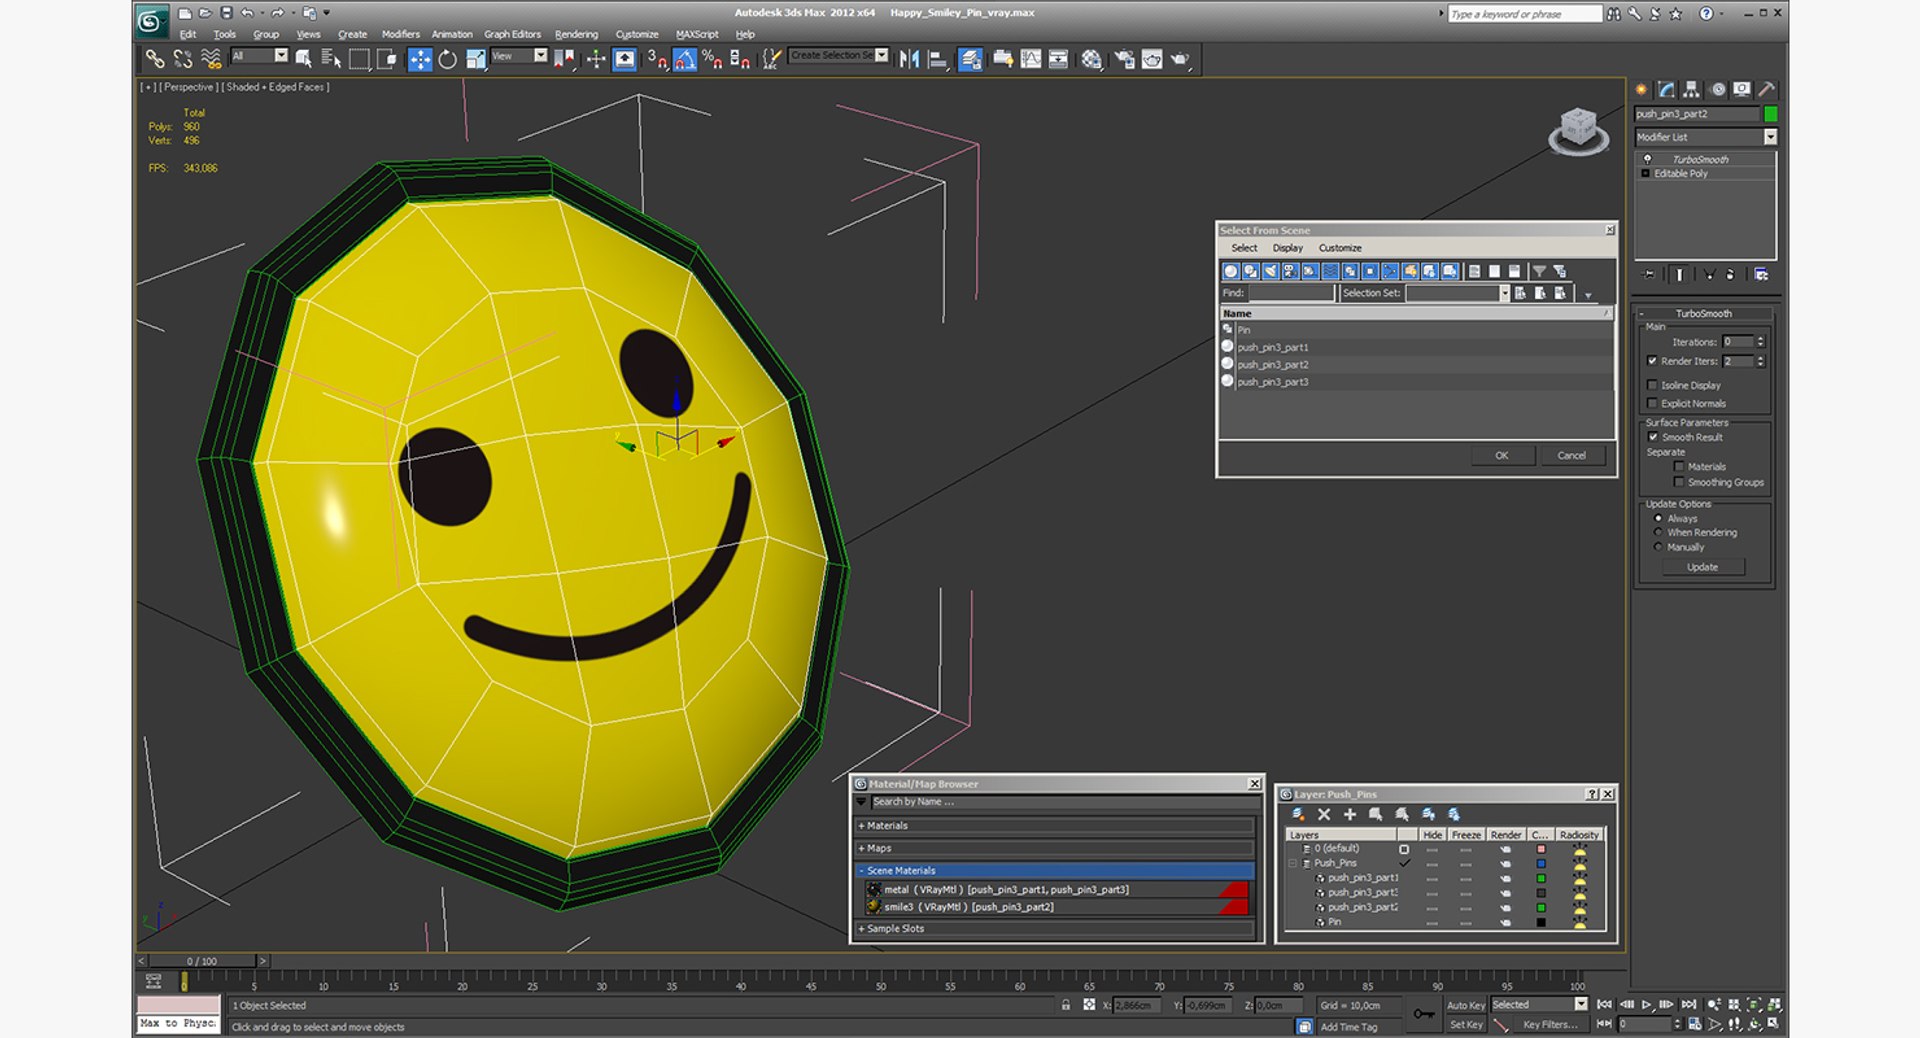Open the Display menu in Select From Scene
Screen dimensions: 1920x1038
point(1287,248)
